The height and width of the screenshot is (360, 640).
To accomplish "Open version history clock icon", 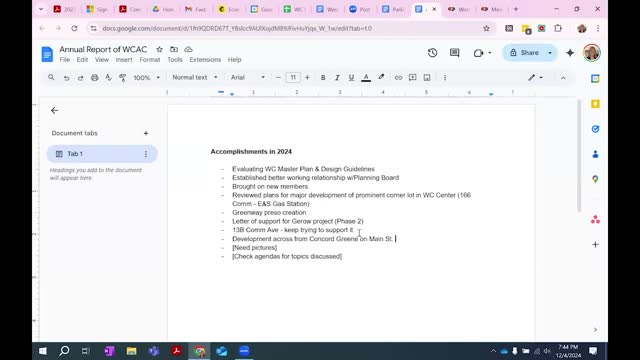I will [x=432, y=53].
